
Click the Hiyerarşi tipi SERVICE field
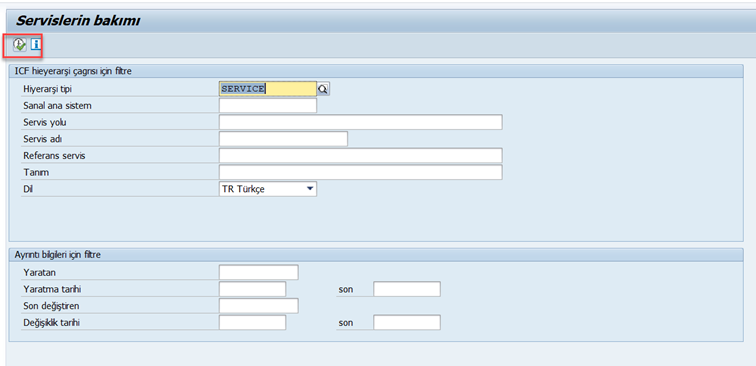pyautogui.click(x=268, y=89)
